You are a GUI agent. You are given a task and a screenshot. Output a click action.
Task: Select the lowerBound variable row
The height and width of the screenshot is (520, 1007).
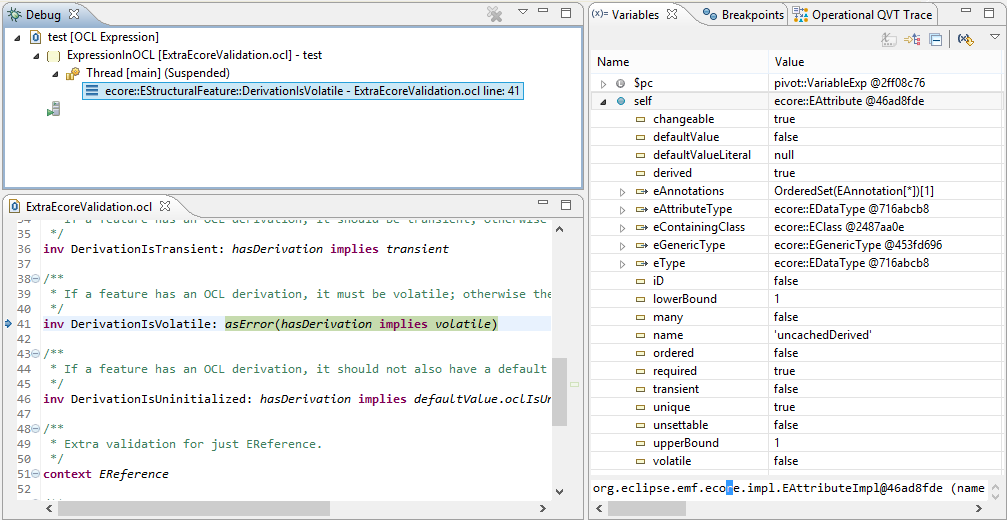(796, 299)
